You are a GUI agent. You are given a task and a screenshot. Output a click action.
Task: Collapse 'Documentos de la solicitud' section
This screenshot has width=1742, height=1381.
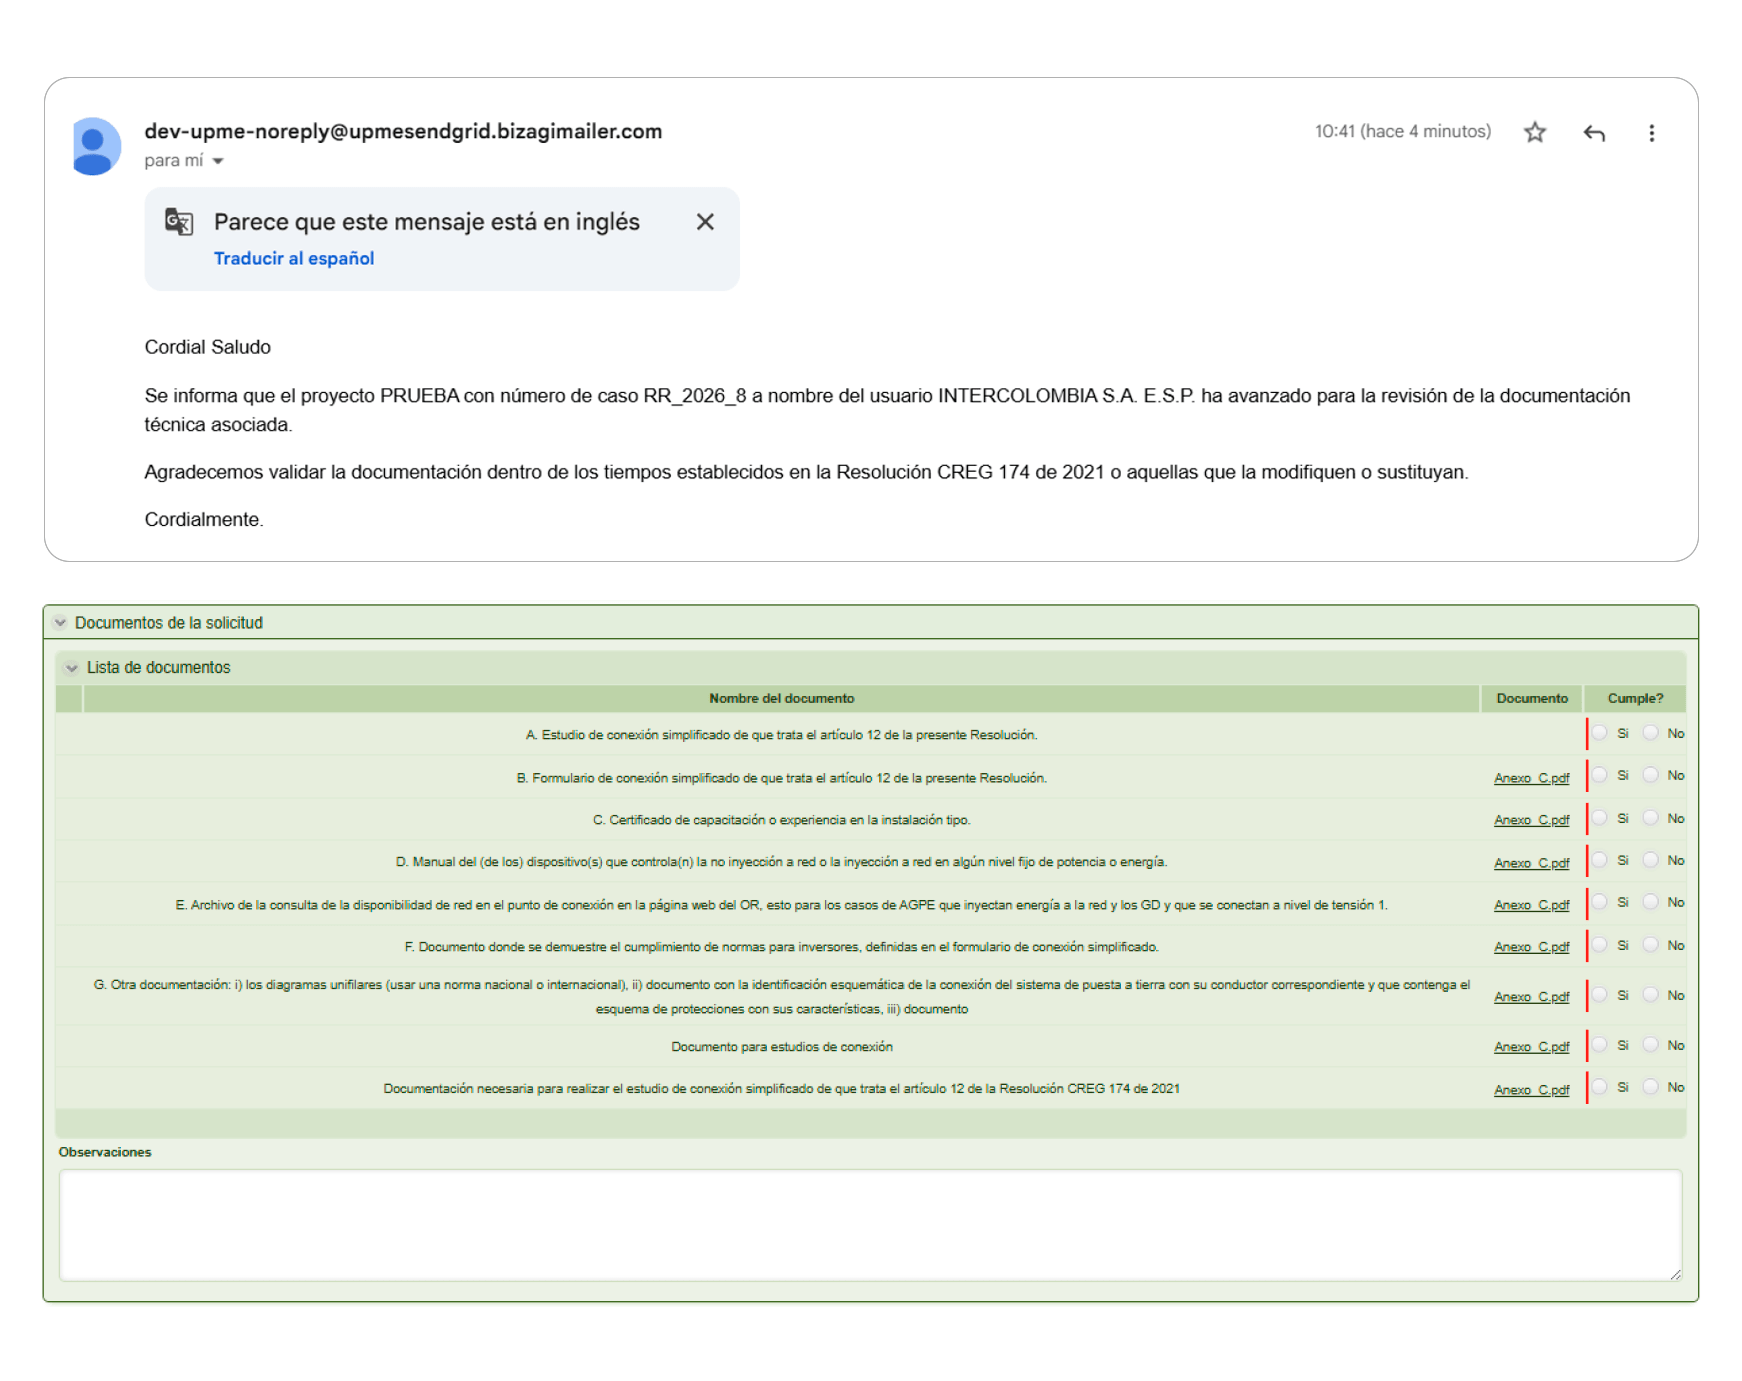pos(61,622)
